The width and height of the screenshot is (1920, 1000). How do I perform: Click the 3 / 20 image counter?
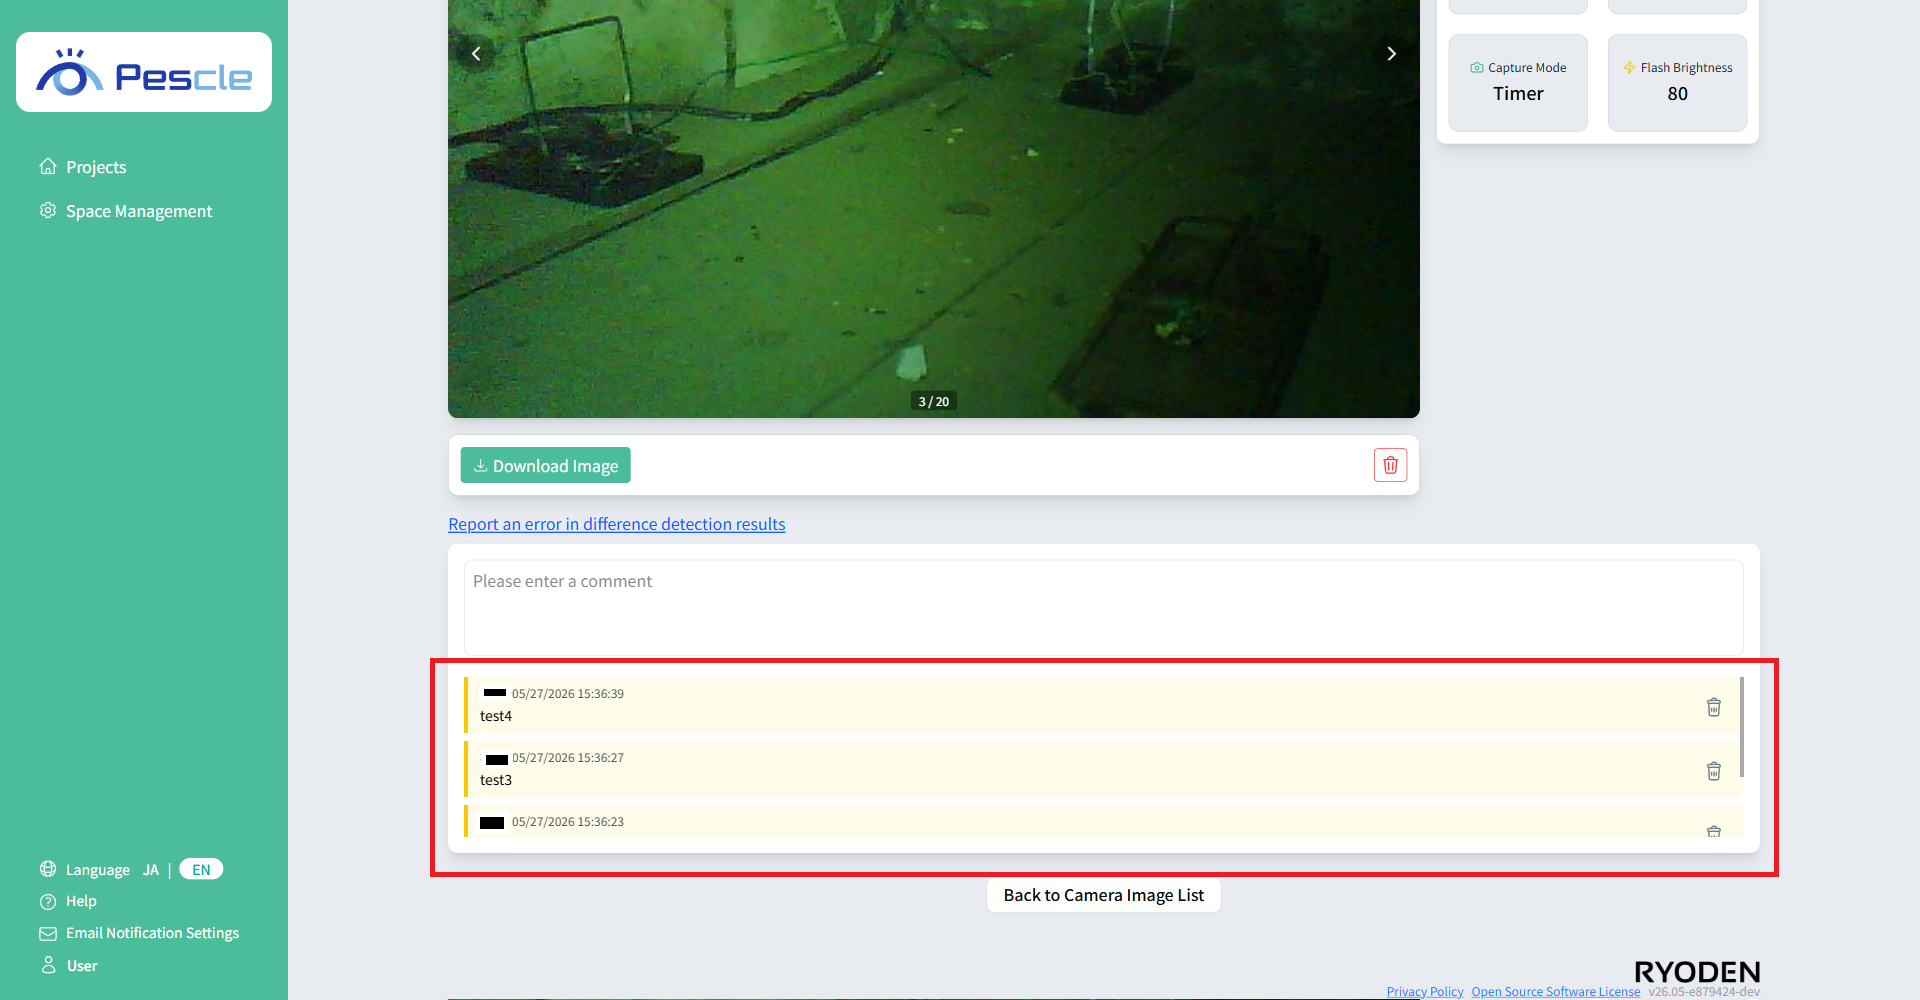coord(934,401)
